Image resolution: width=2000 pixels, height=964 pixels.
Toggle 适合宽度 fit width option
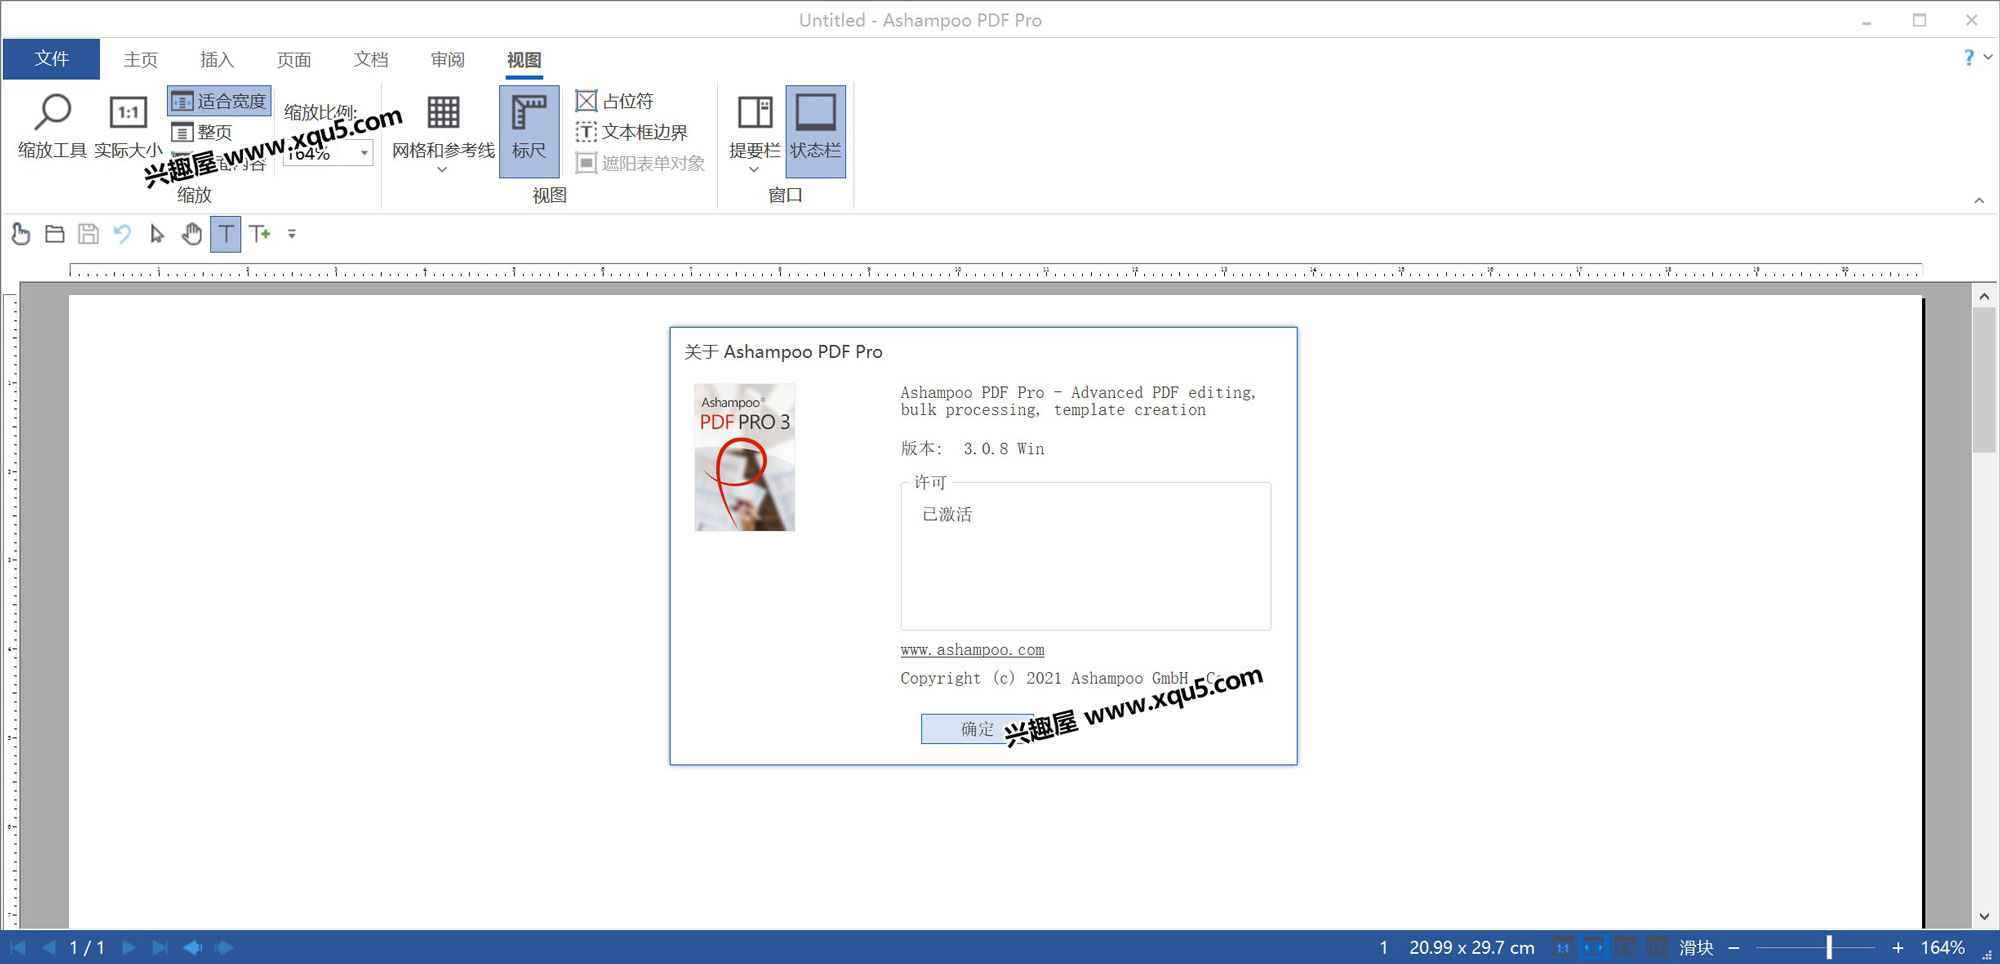point(220,101)
